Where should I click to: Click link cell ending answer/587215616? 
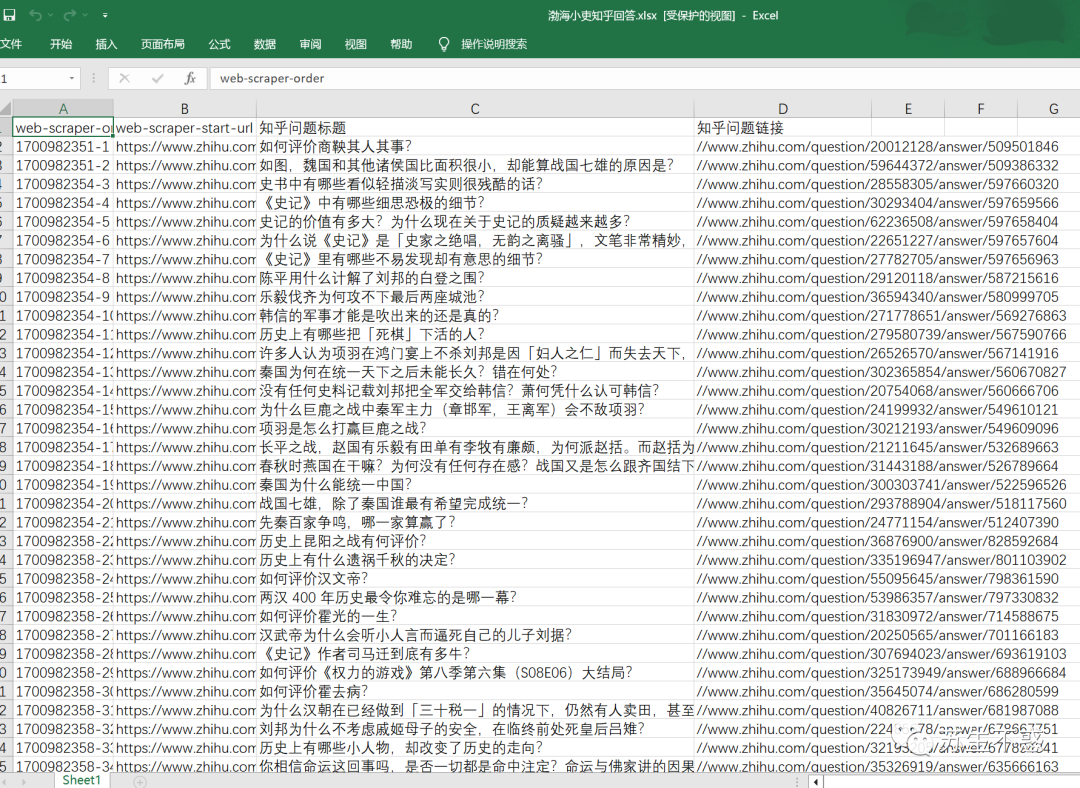pos(878,278)
